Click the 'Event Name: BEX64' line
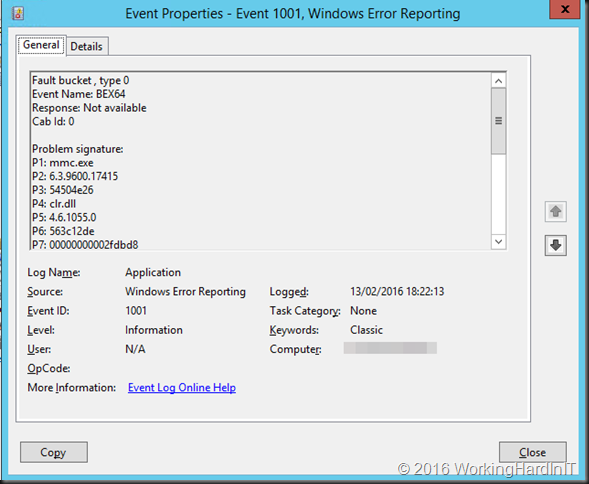 pyautogui.click(x=79, y=94)
